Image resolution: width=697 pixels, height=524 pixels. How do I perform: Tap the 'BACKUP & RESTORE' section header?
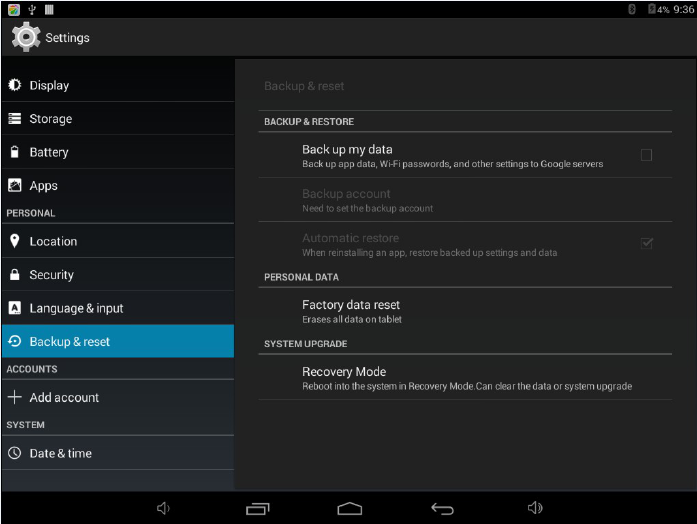tap(309, 121)
